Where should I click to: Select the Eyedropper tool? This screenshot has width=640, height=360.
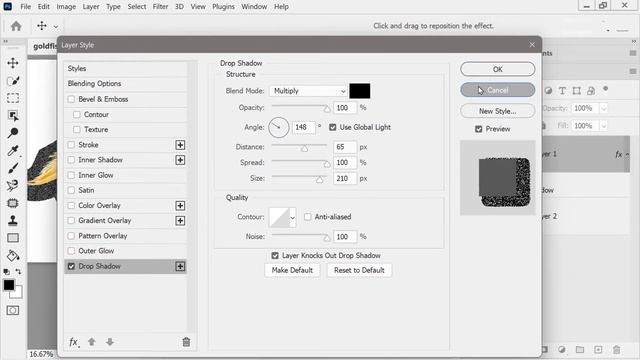[13, 151]
